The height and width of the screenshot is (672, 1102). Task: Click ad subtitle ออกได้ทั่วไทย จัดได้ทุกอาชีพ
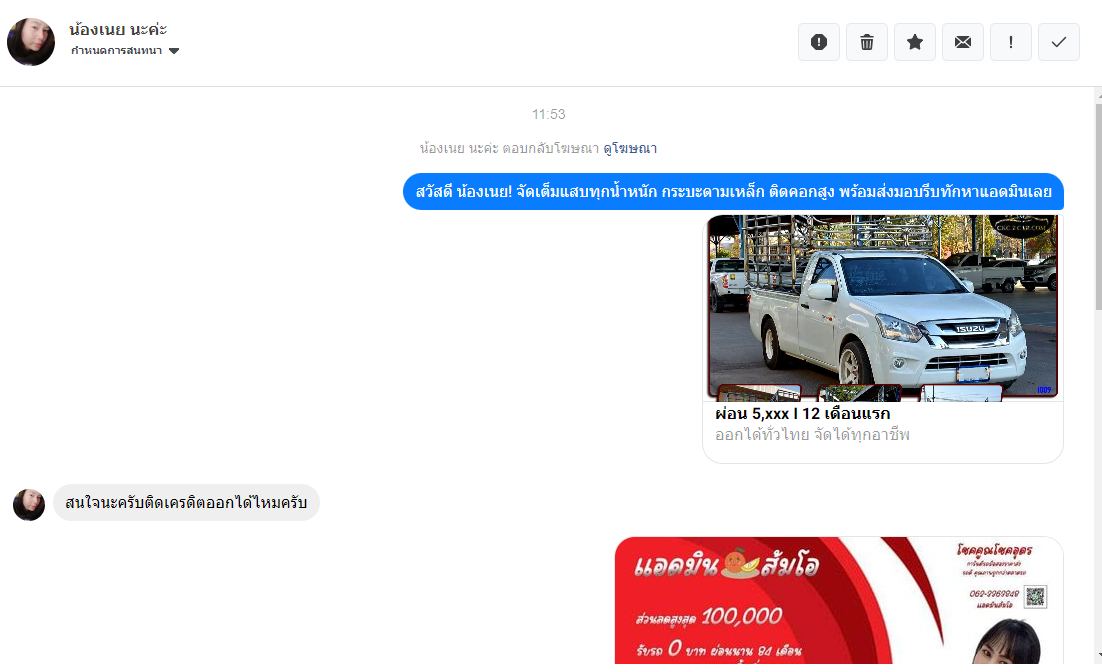tap(812, 435)
